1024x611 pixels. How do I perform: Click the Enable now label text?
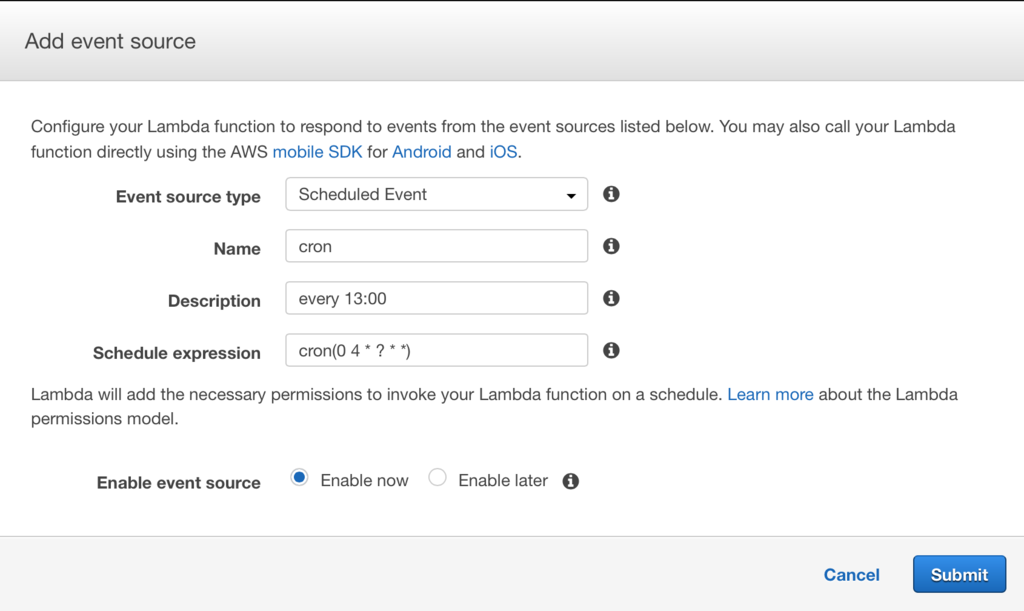coord(364,481)
